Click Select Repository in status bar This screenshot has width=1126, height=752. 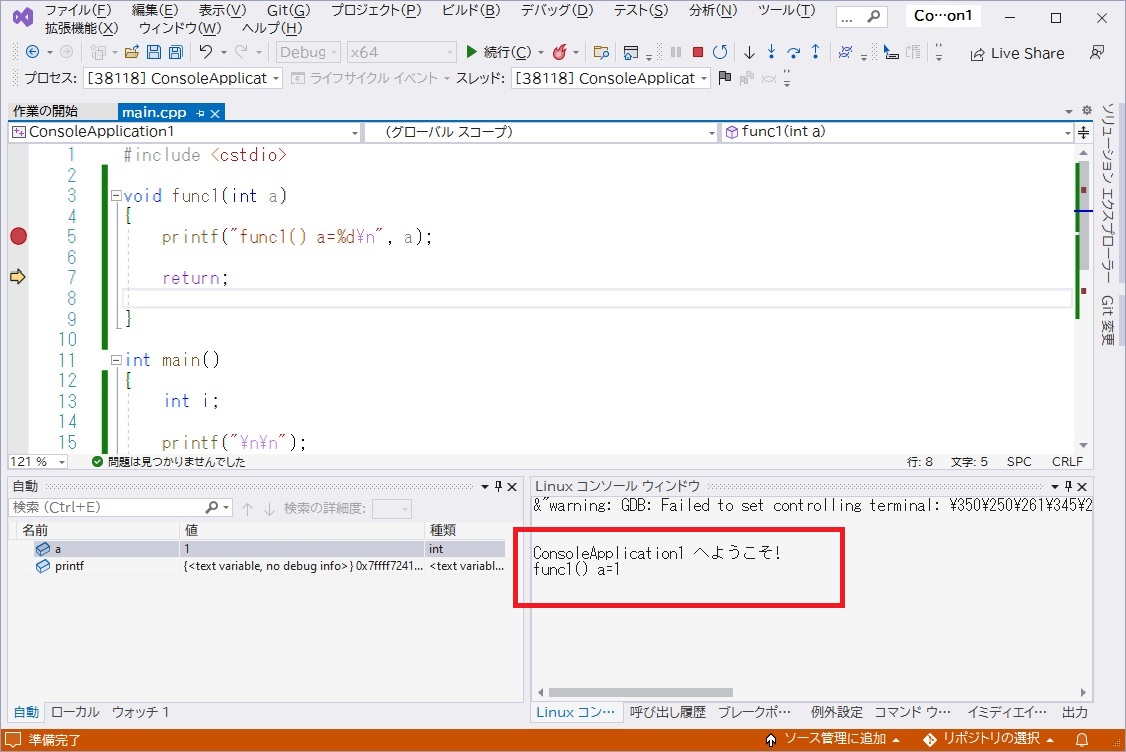(989, 739)
